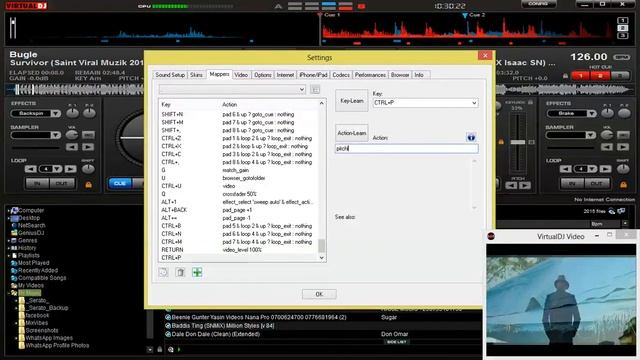Nudge right deck pitch down with left arrow
This screenshot has height=360, width=640.
(511, 185)
